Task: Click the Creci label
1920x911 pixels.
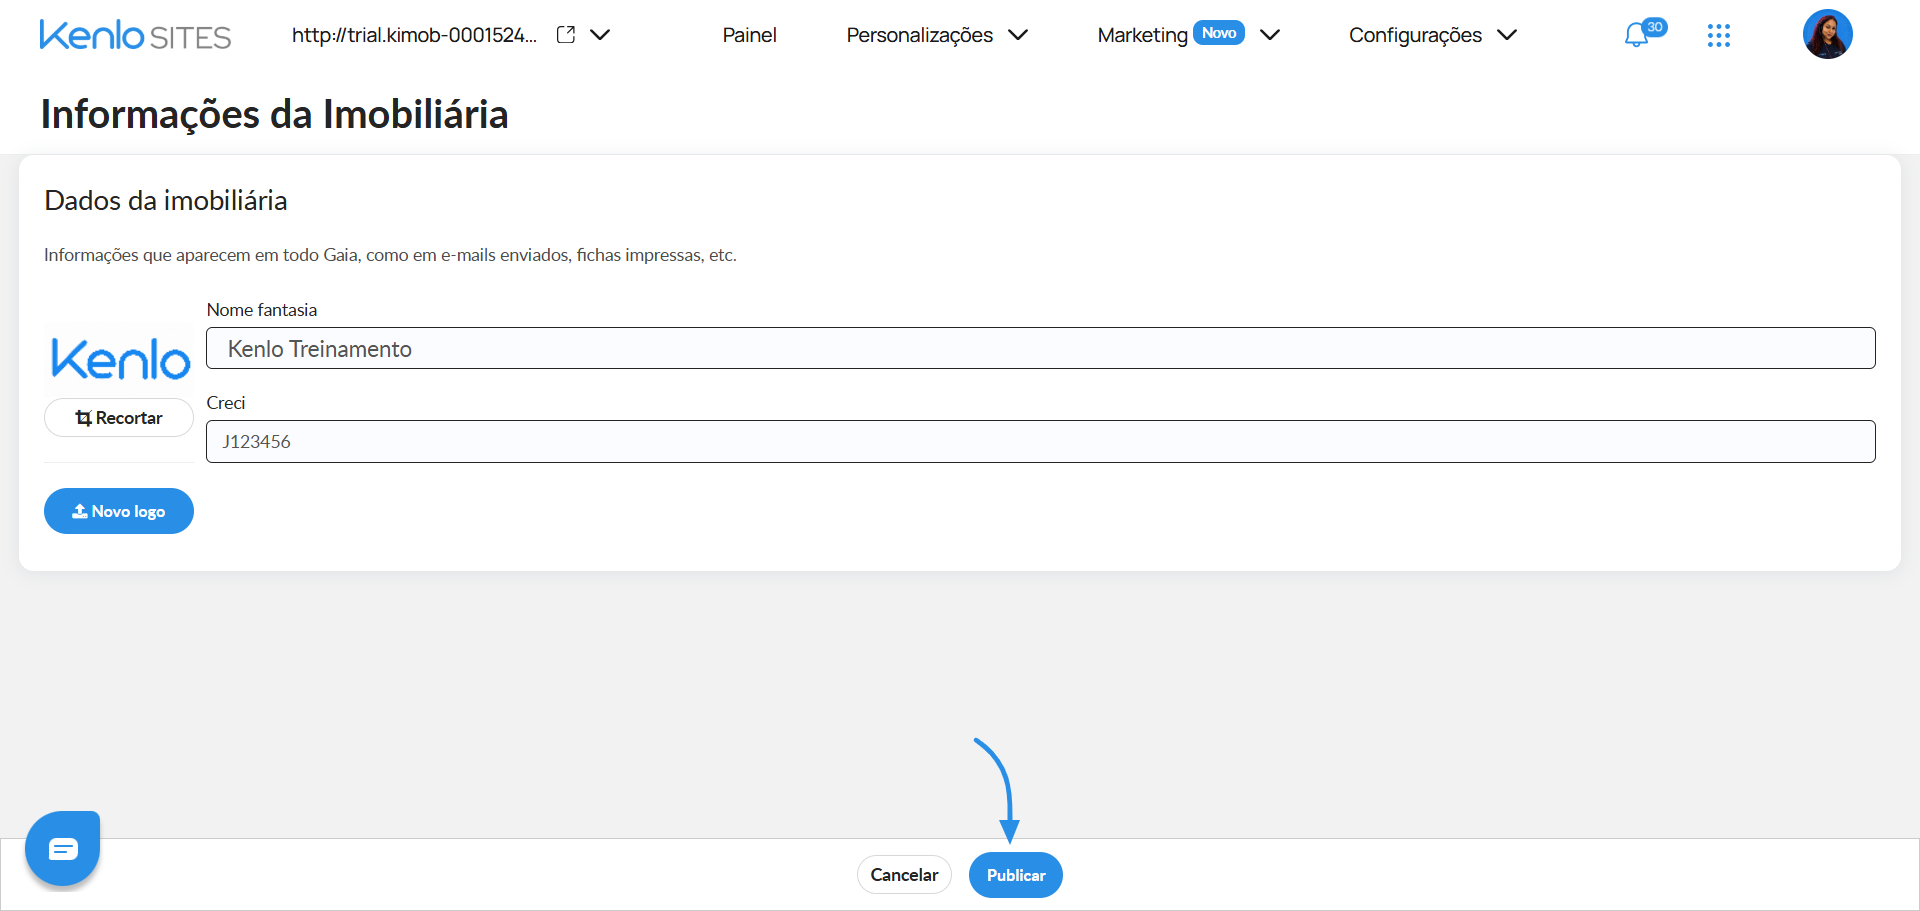Action: 226,403
